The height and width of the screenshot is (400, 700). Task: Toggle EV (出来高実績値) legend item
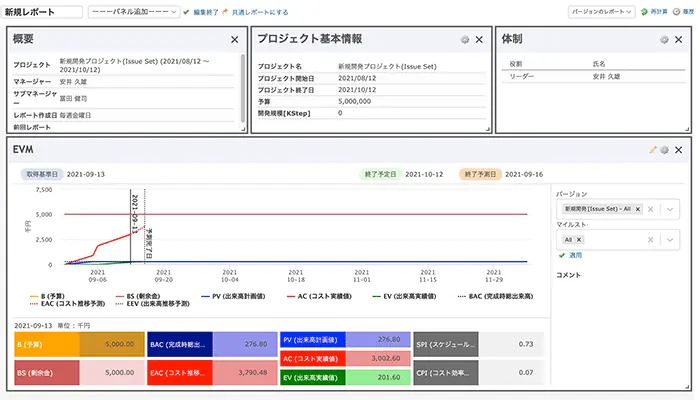tap(404, 296)
